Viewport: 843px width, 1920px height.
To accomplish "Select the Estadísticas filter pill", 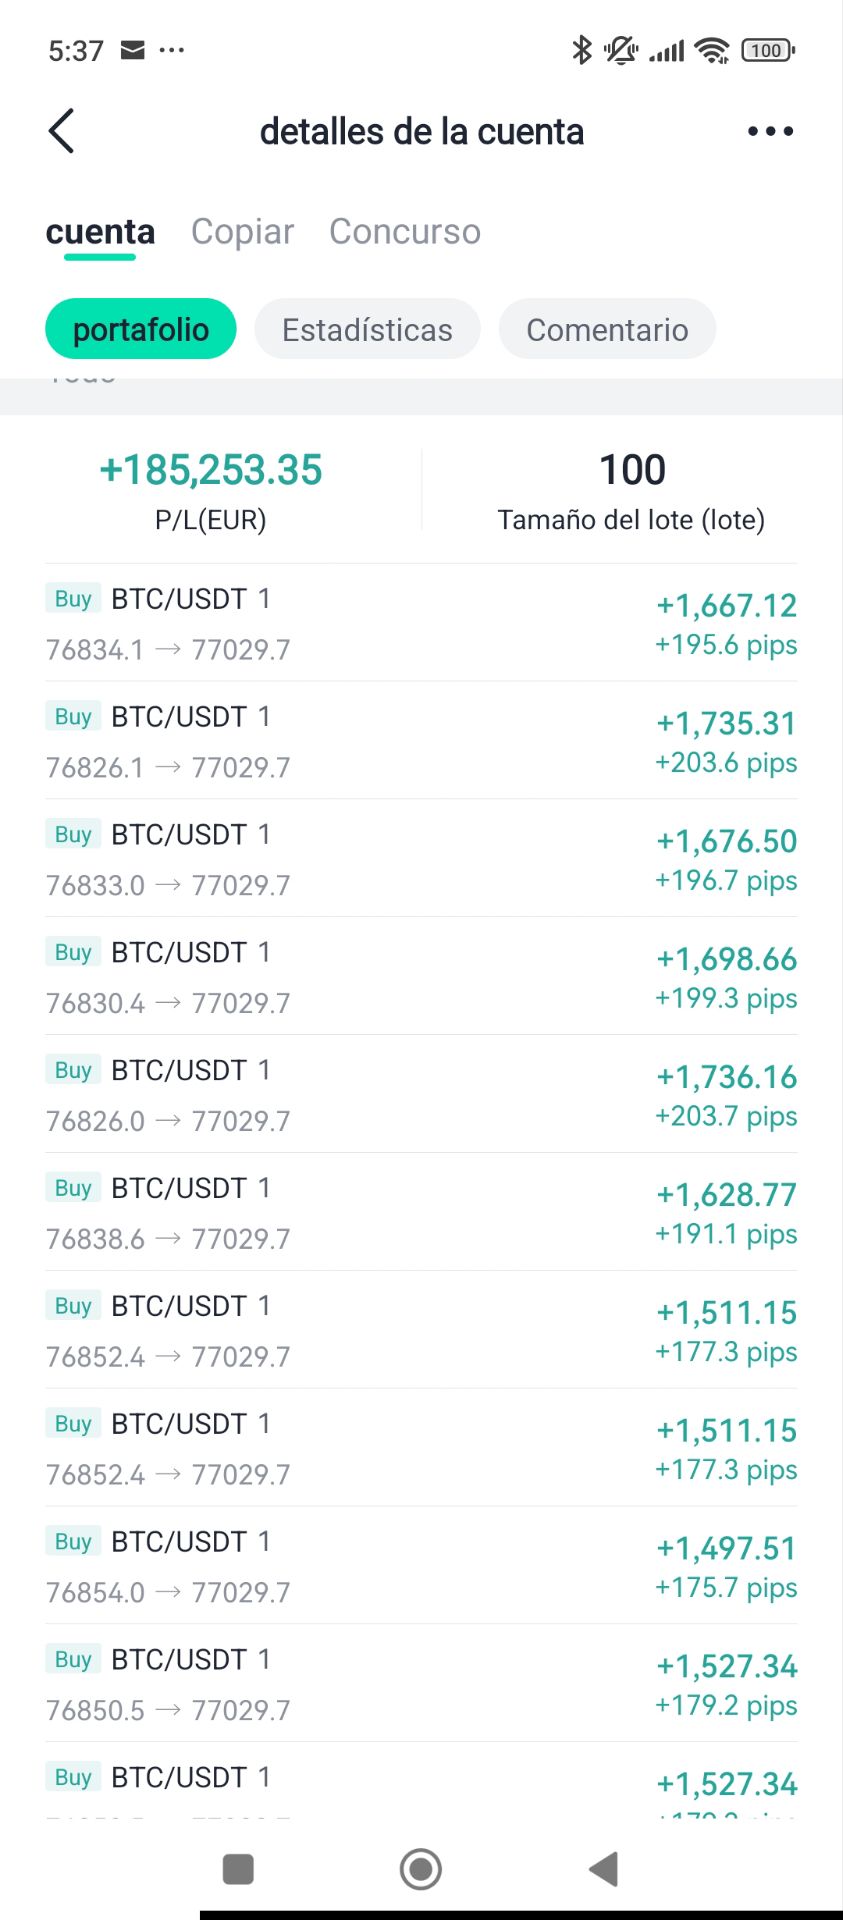I will click(x=367, y=329).
